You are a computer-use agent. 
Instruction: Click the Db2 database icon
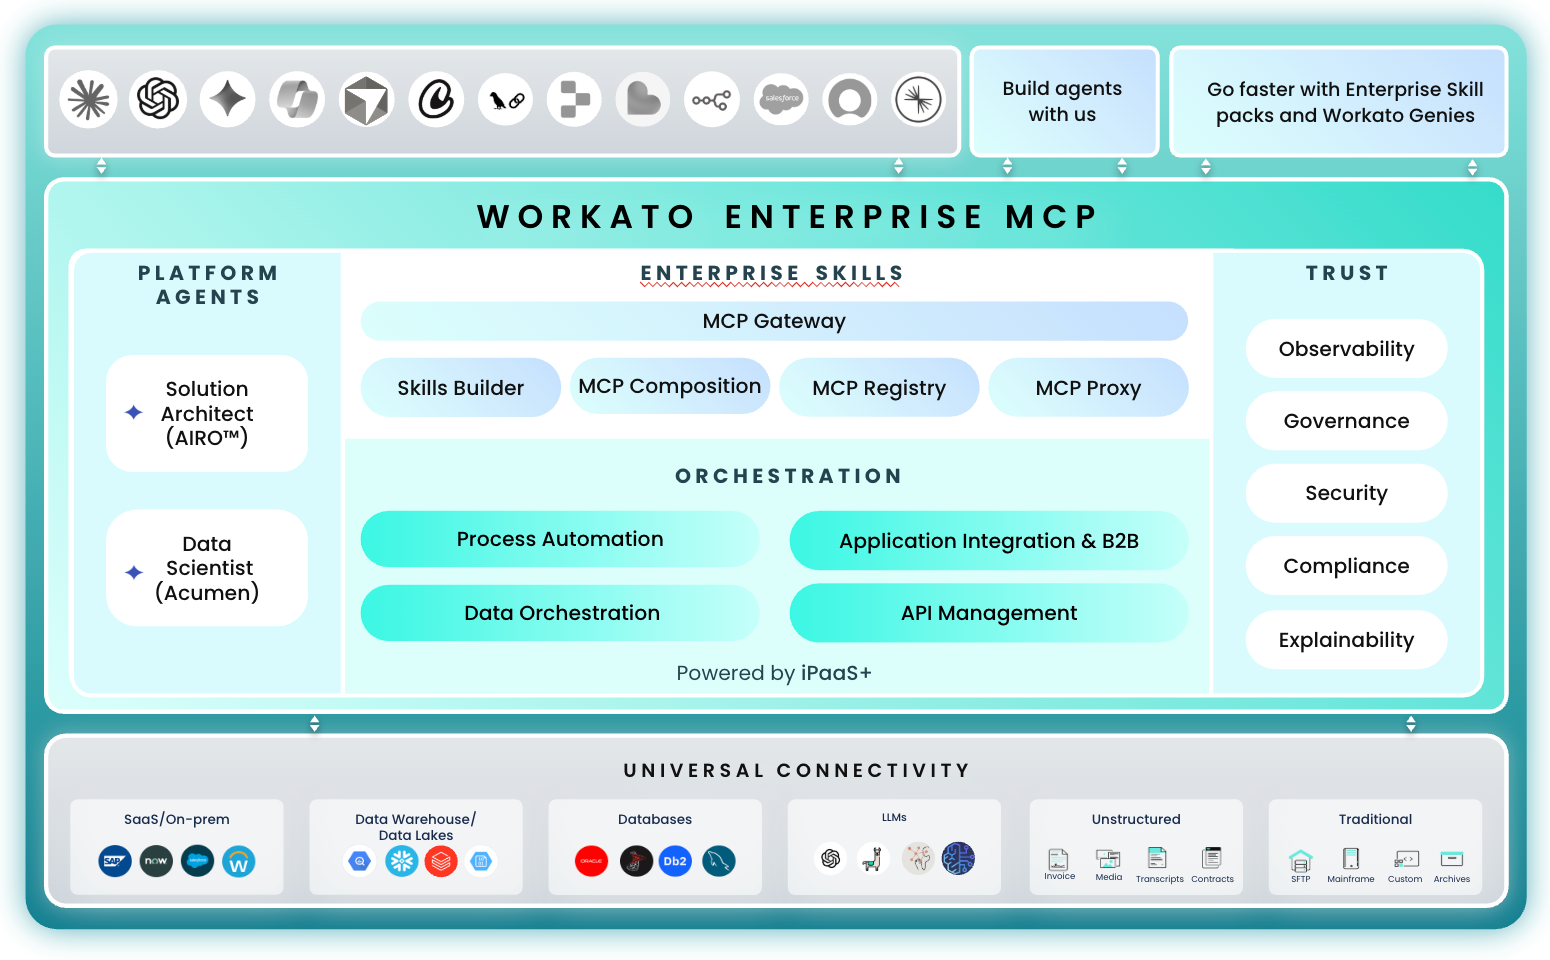675,861
